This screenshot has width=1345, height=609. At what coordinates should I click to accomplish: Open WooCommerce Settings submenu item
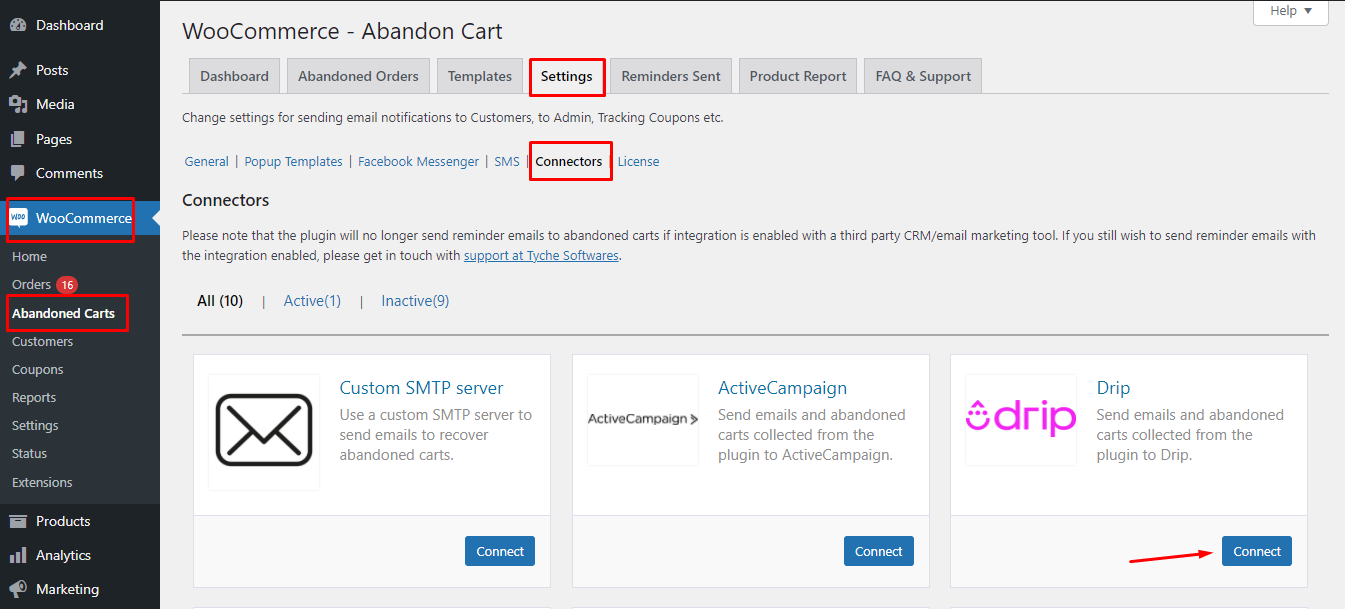[35, 425]
